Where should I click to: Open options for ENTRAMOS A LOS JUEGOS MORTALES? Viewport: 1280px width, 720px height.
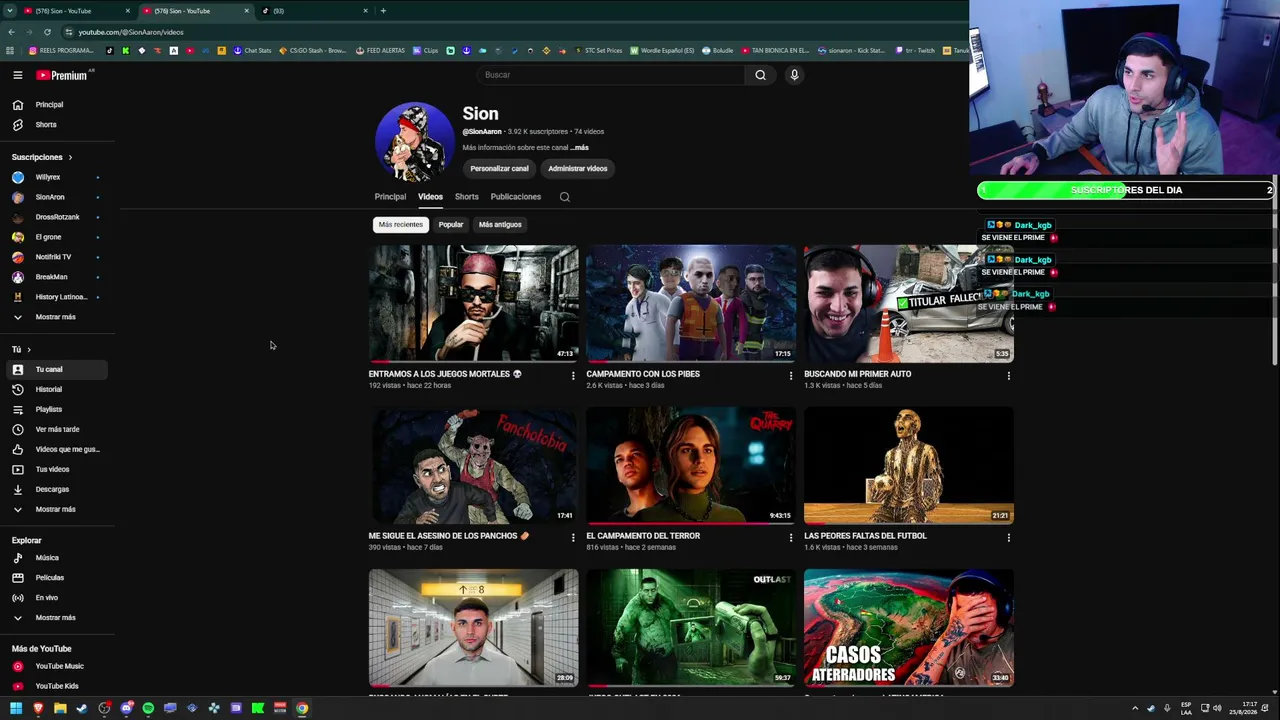pos(573,376)
